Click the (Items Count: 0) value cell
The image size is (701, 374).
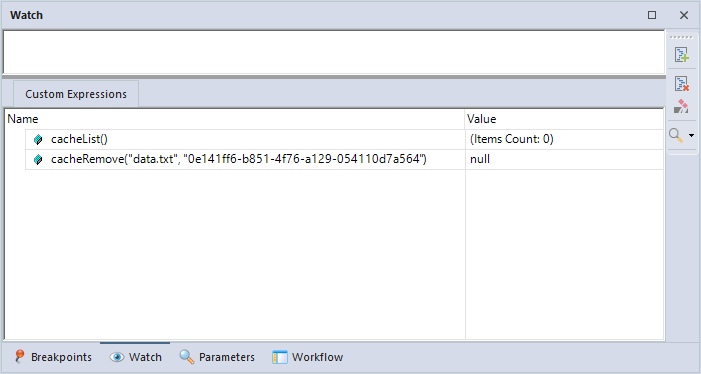564,139
